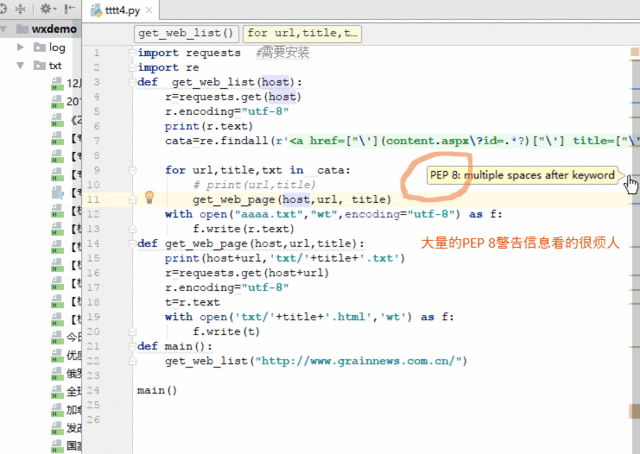Click line number 26 in gutter
640x454 pixels.
[x=93, y=420]
